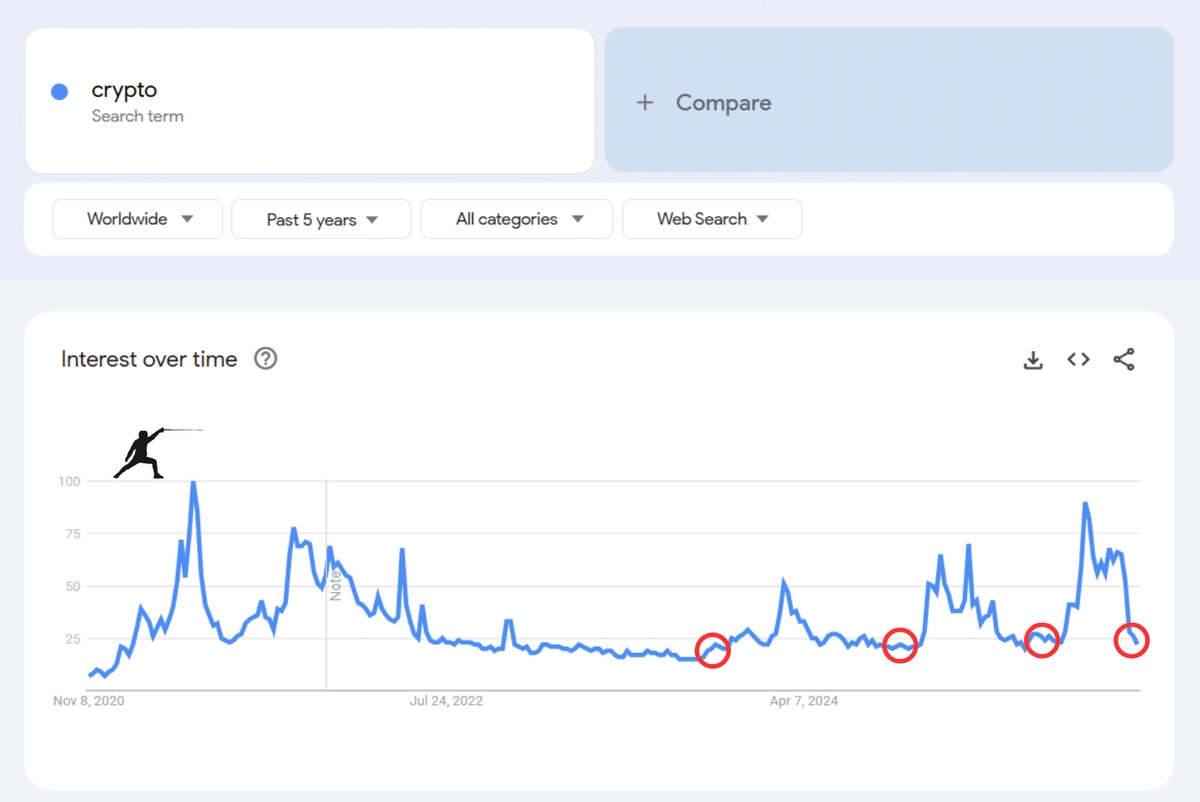Click the vertical Note marker on the chart
The image size is (1200, 802).
335,584
